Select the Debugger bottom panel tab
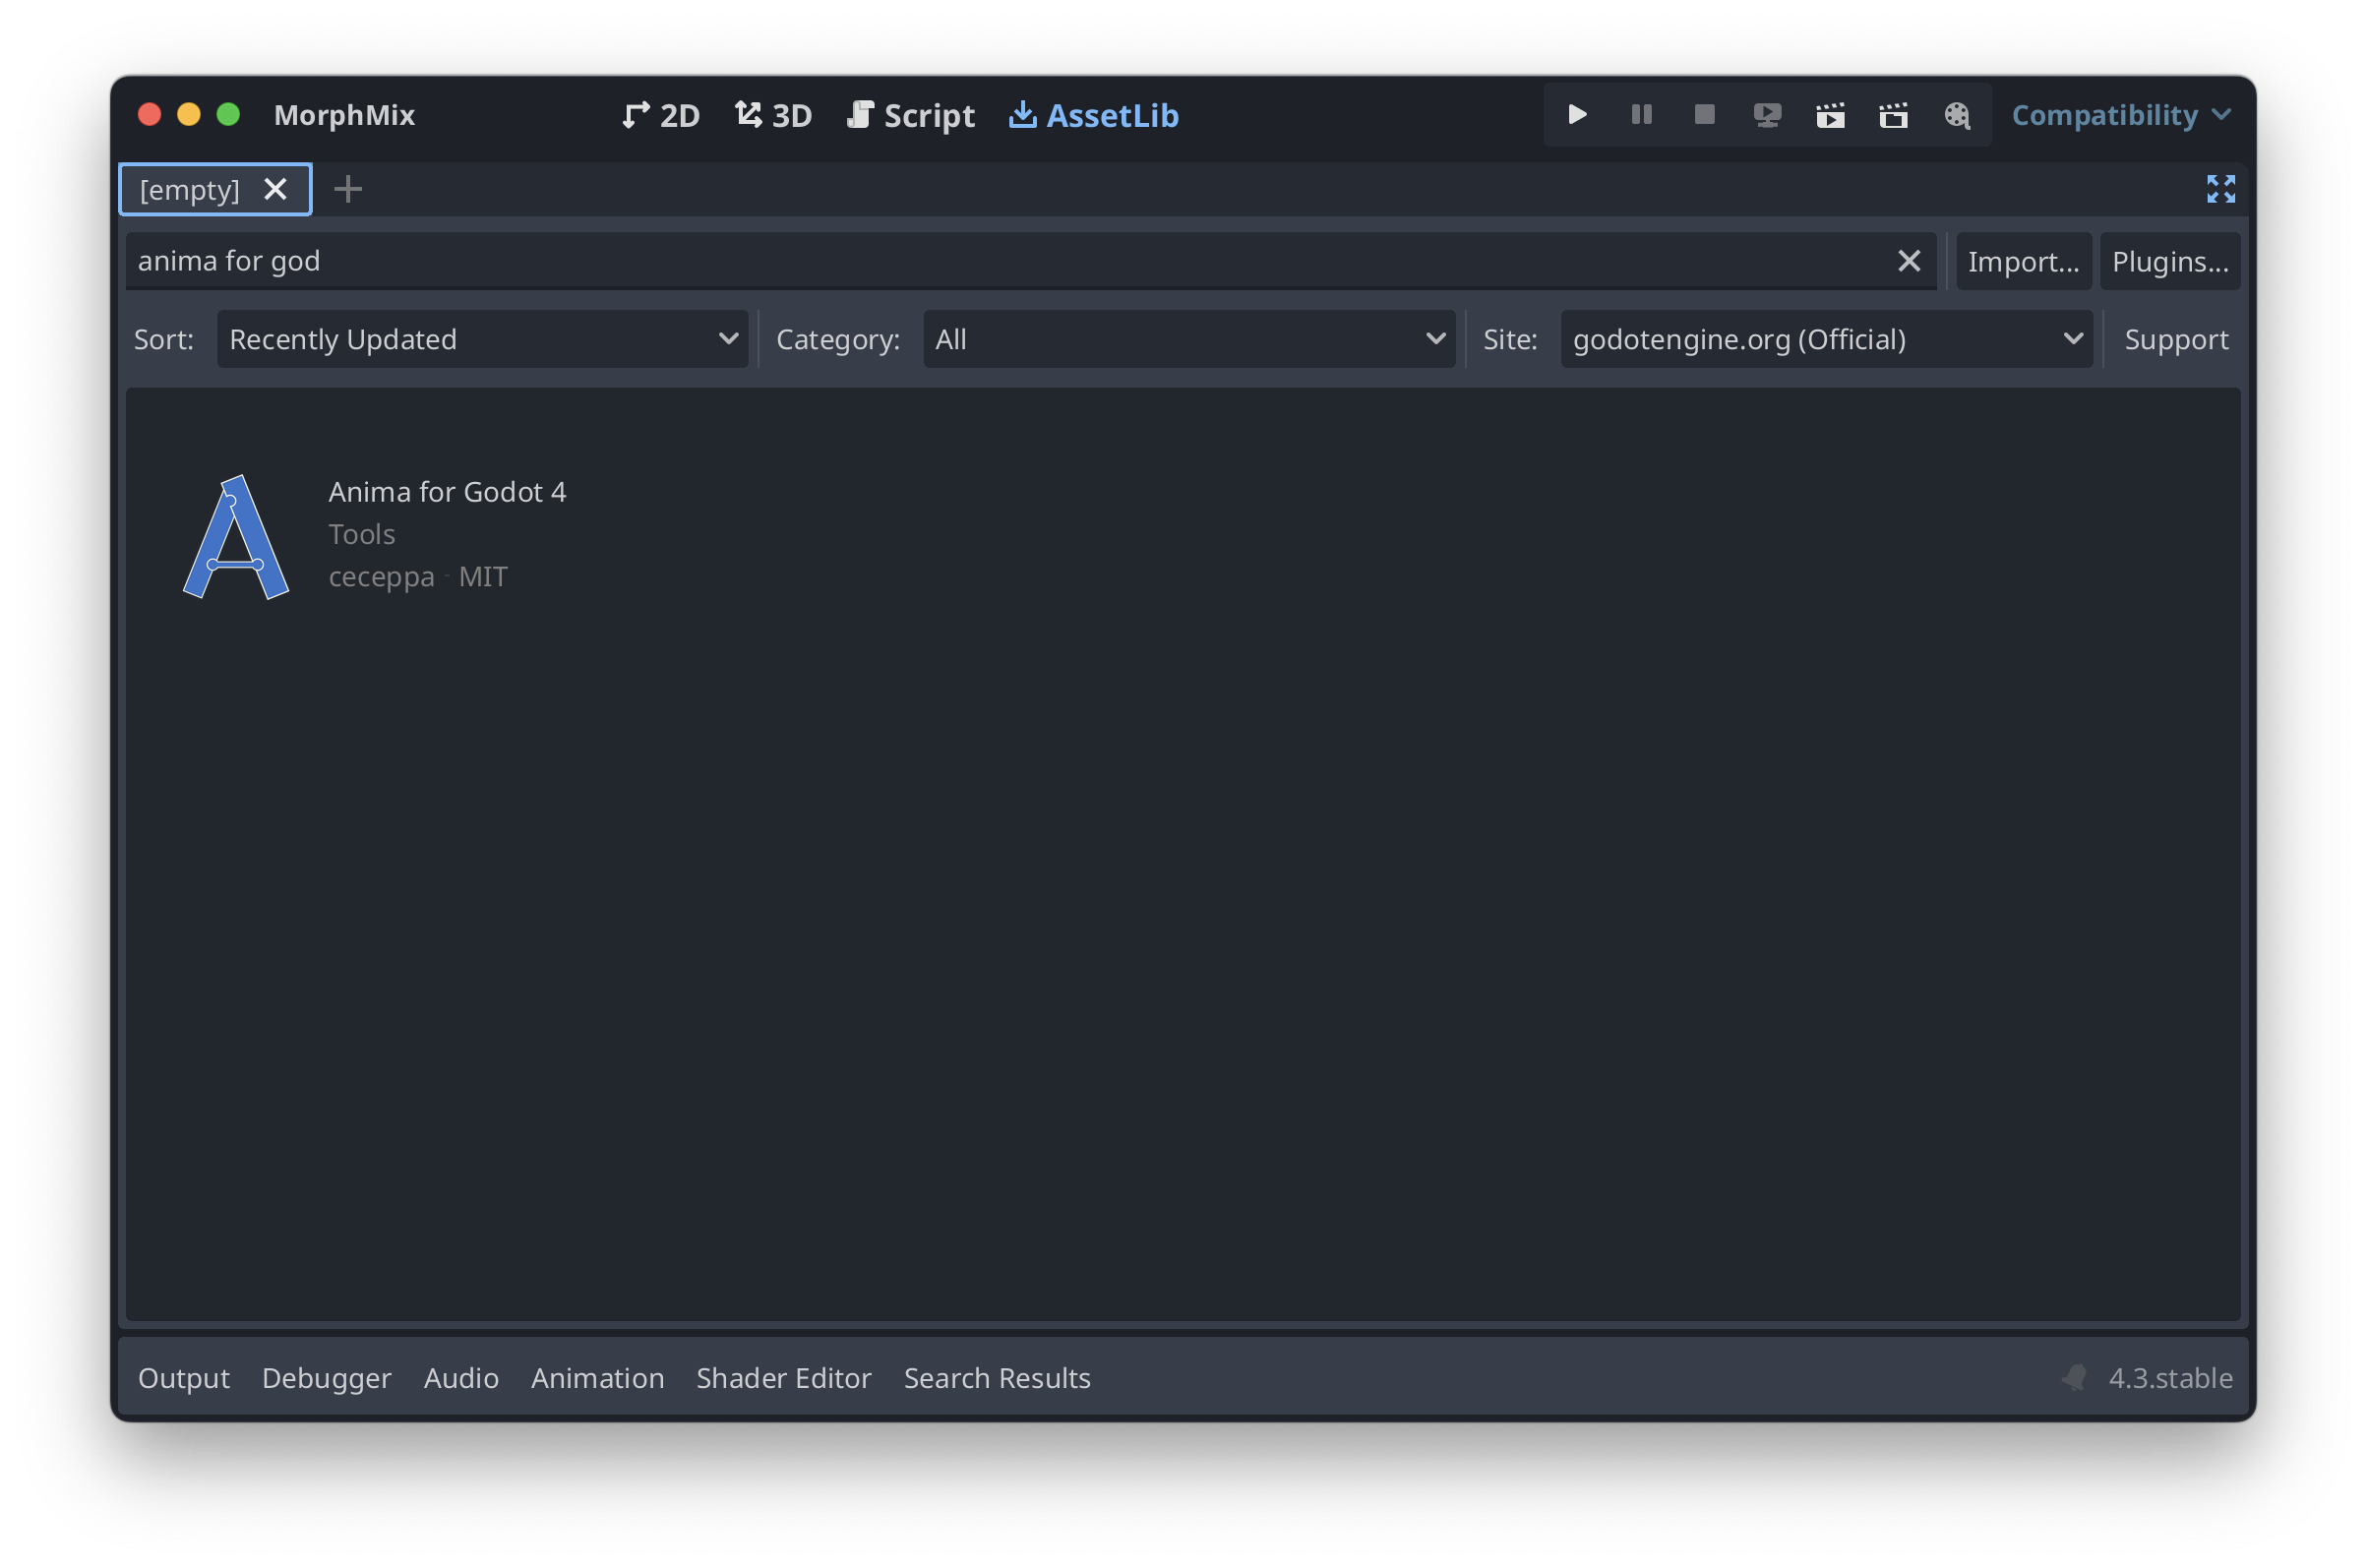This screenshot has width=2367, height=1568. pos(326,1377)
